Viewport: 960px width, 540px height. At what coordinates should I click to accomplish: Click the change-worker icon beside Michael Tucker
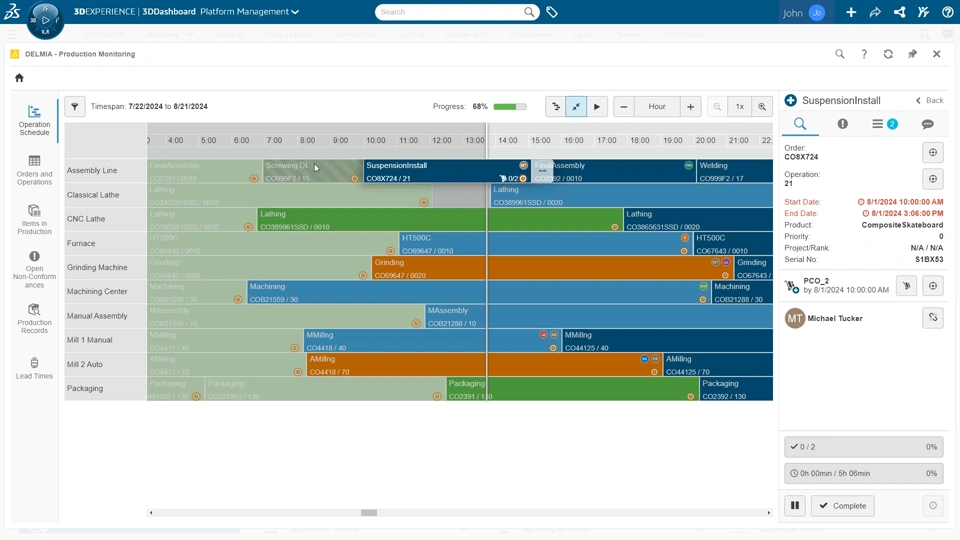coord(932,318)
